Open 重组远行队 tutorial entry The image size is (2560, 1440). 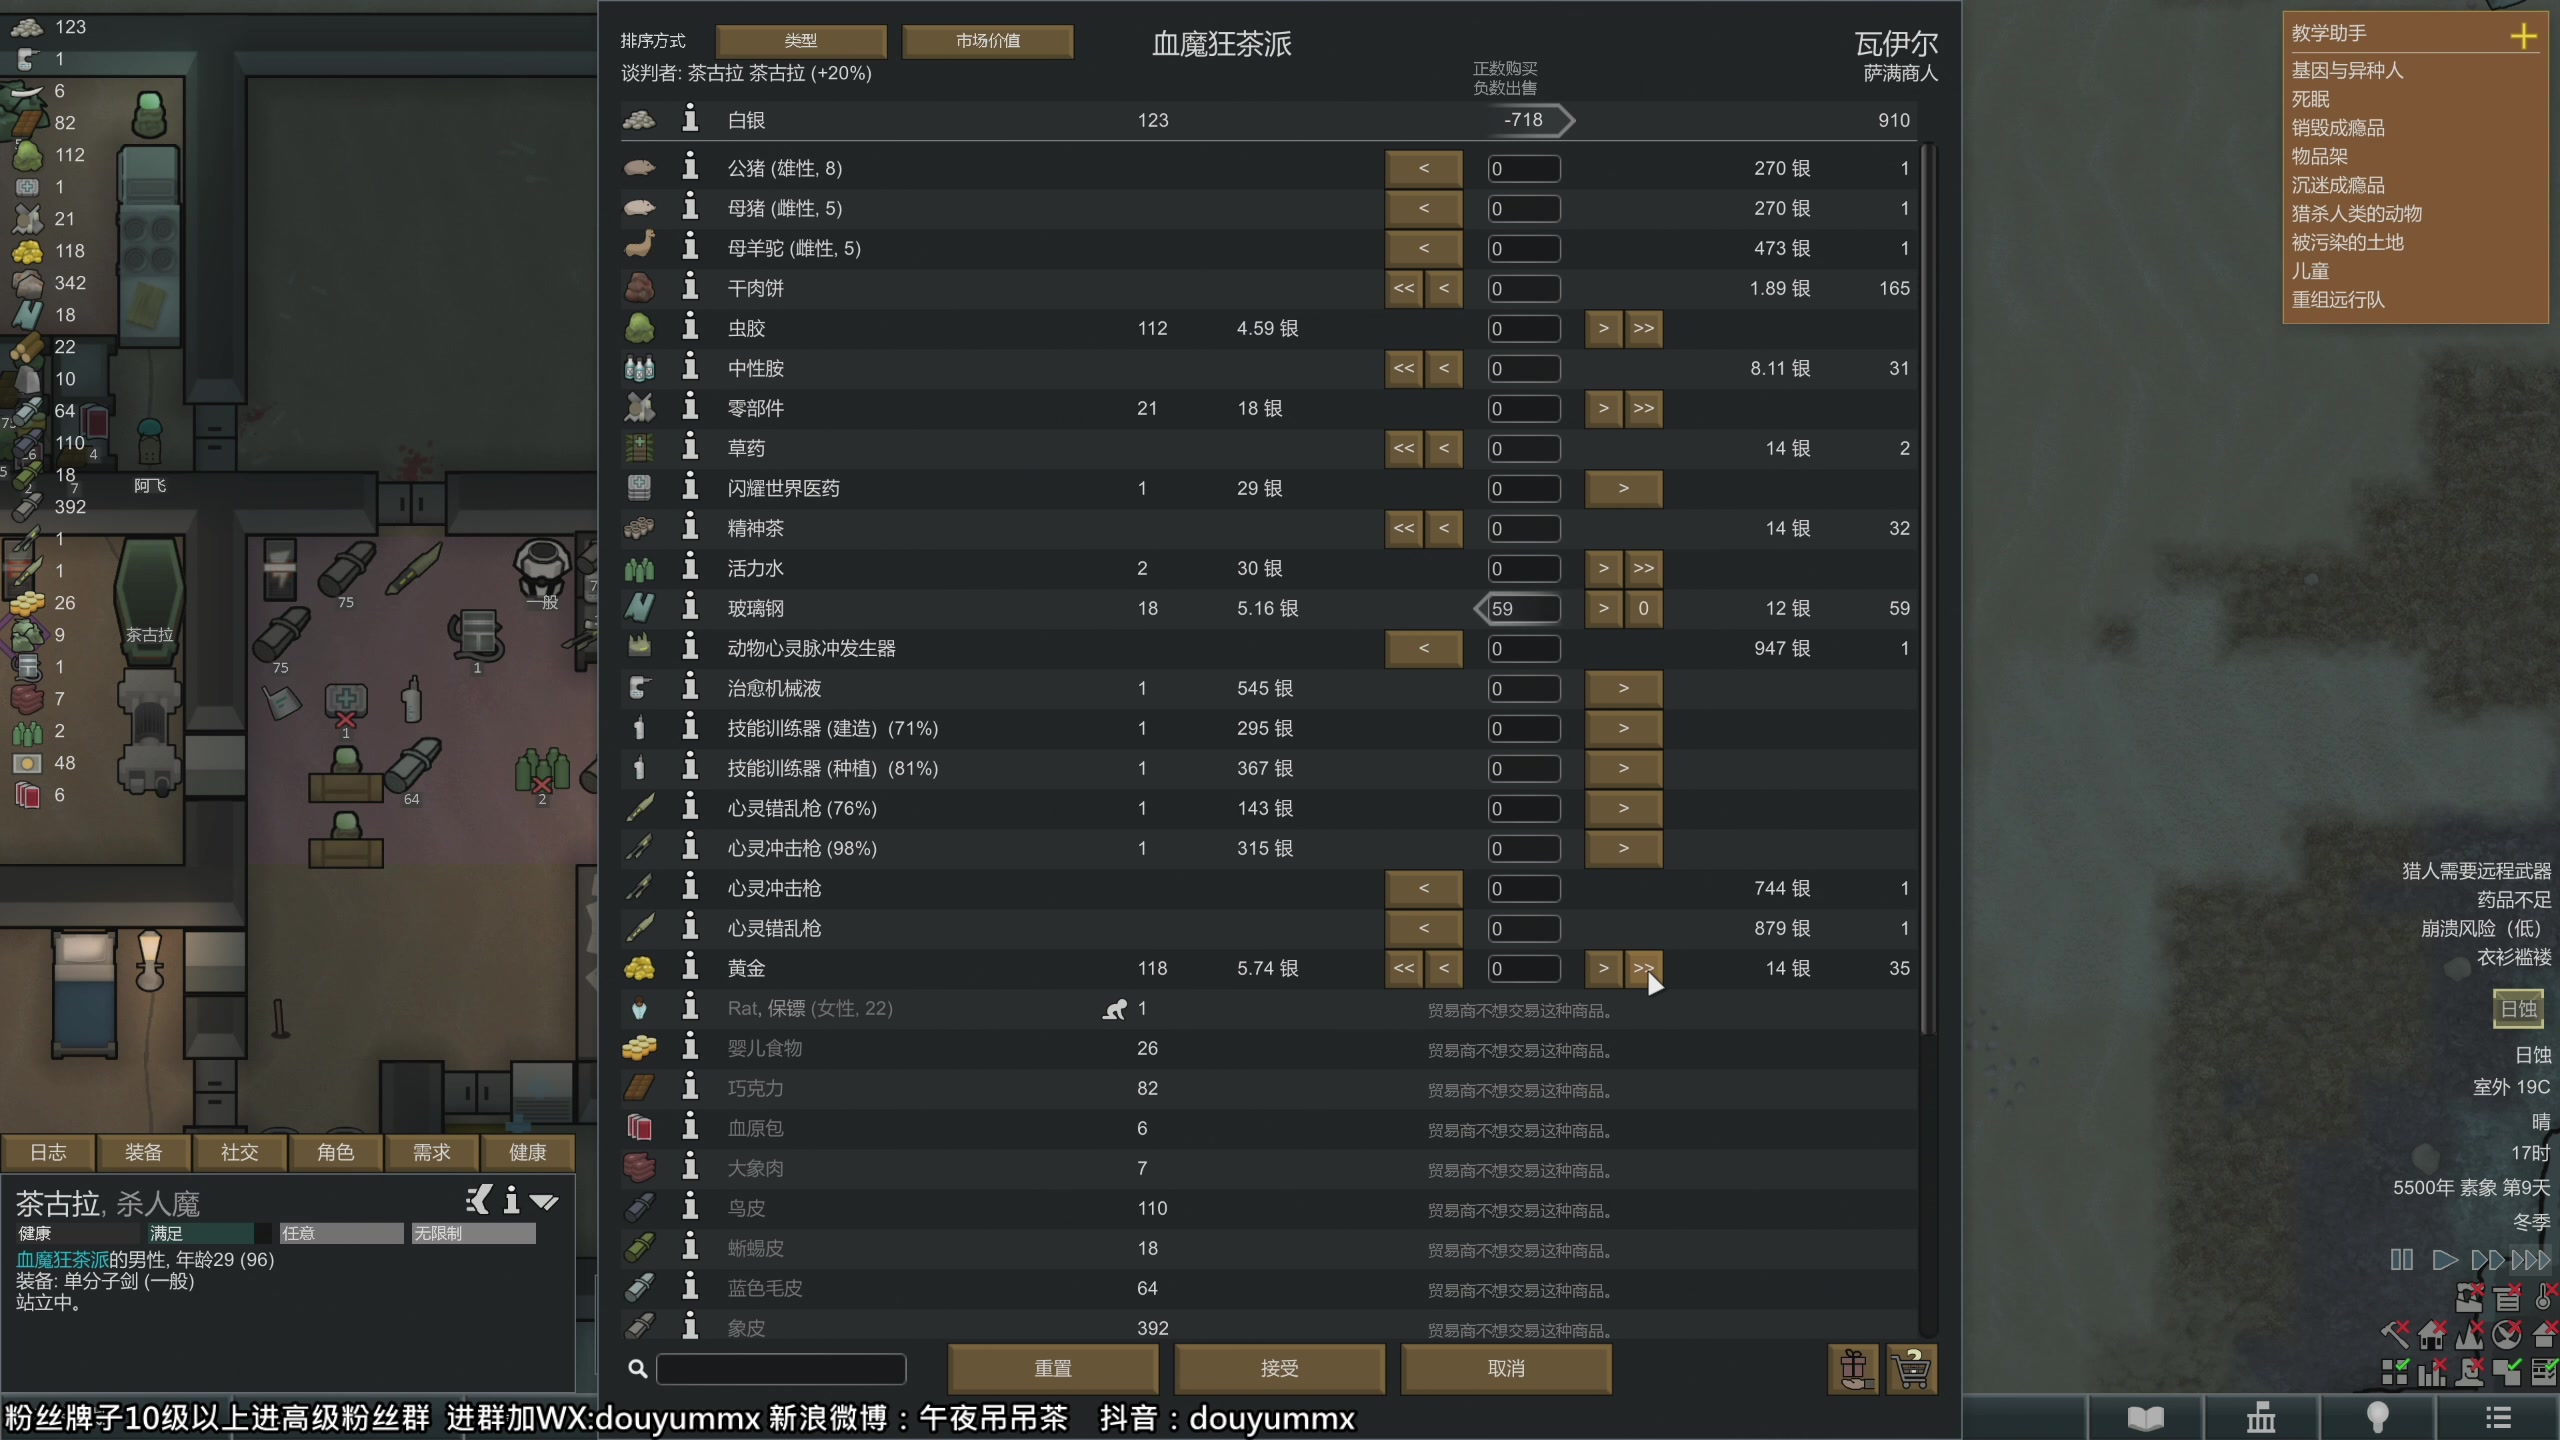pyautogui.click(x=2338, y=299)
